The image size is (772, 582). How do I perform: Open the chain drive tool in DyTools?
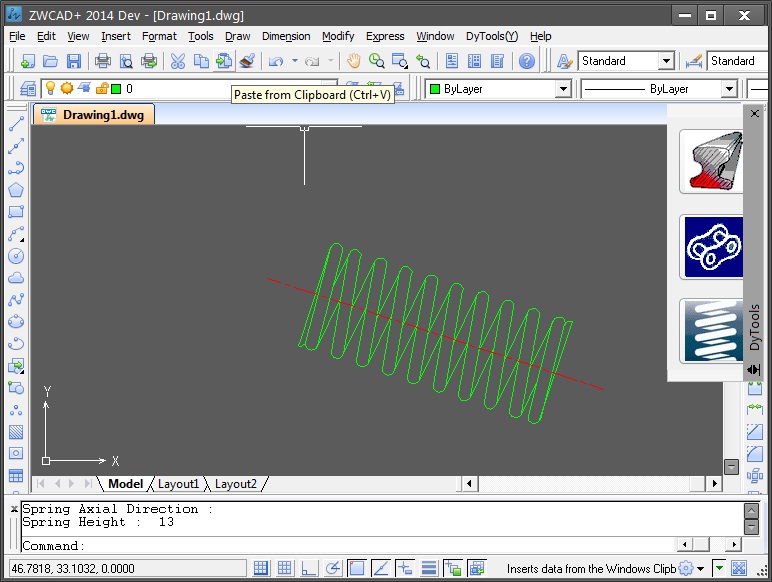pyautogui.click(x=712, y=247)
